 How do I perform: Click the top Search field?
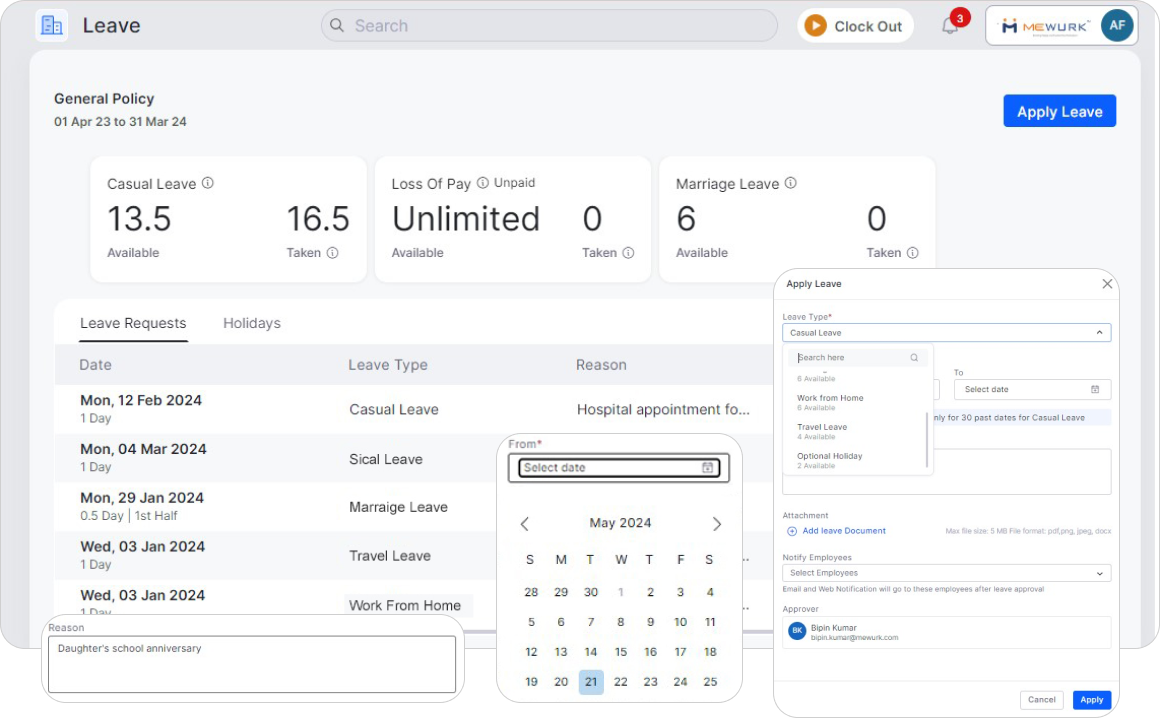point(549,26)
